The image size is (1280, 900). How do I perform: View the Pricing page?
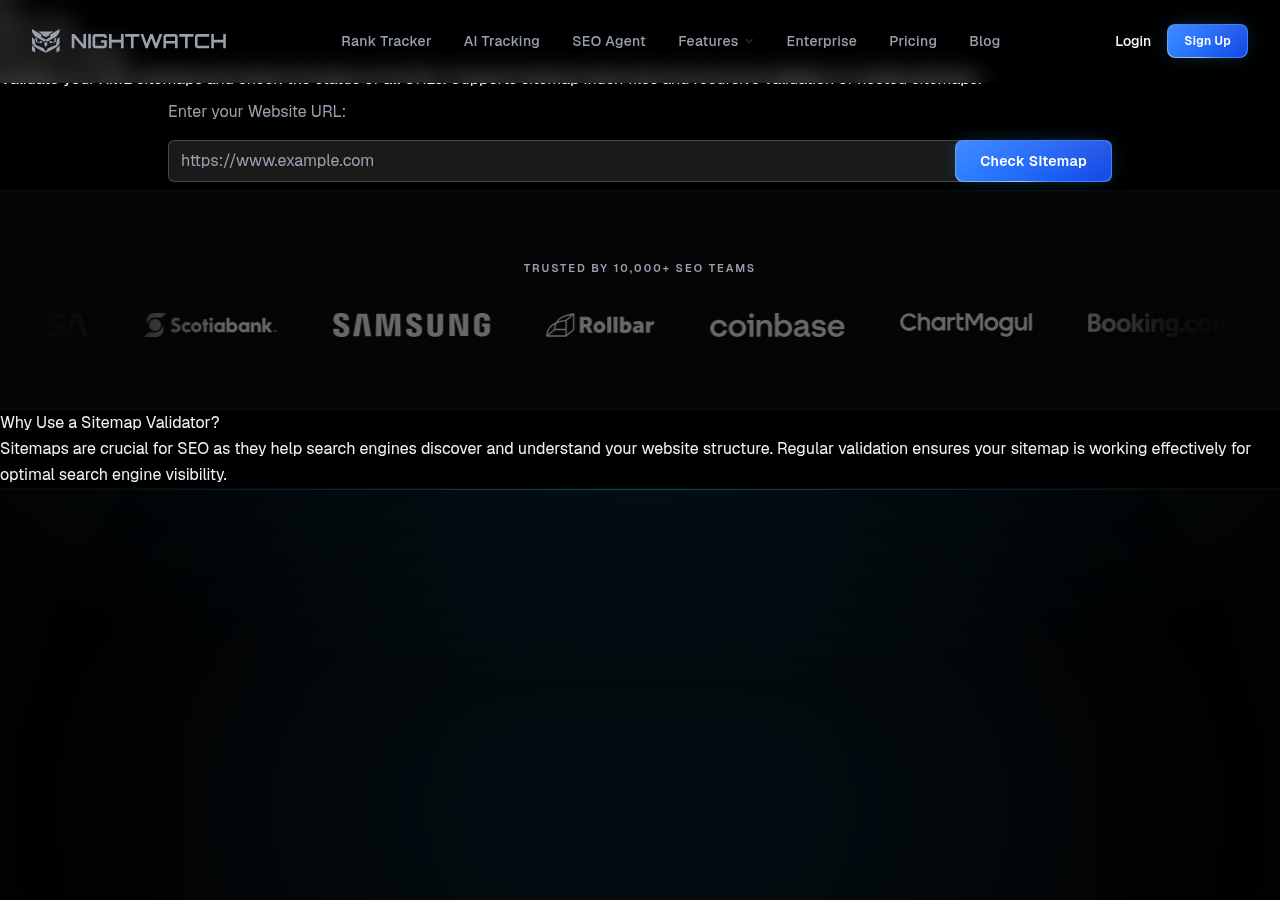(913, 41)
